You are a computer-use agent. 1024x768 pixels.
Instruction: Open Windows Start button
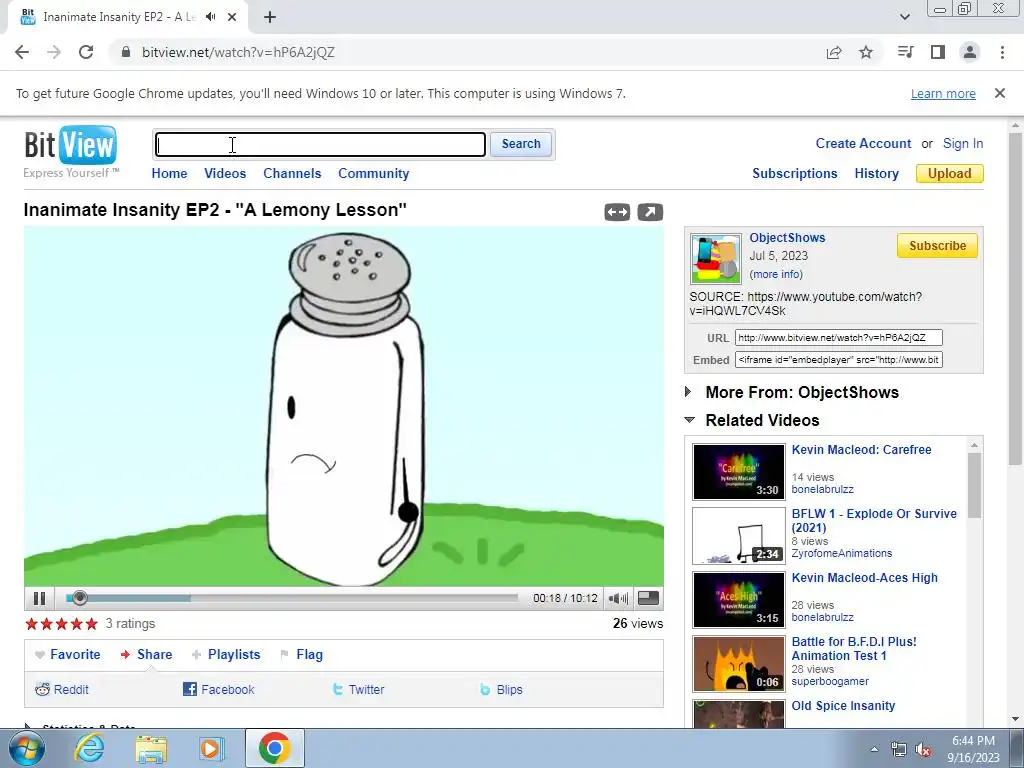click(x=26, y=748)
